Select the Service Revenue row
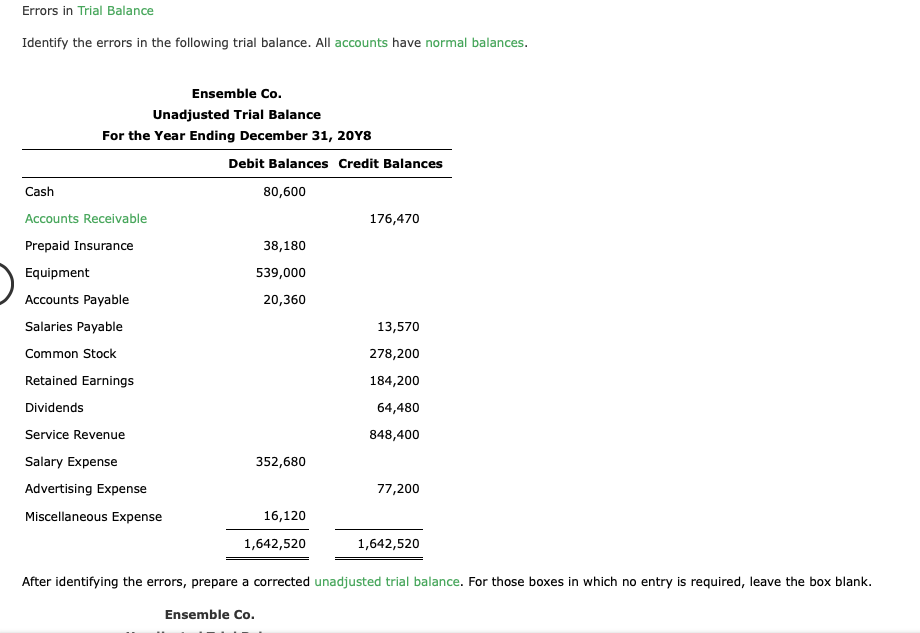Image resolution: width=920 pixels, height=633 pixels. pos(75,434)
